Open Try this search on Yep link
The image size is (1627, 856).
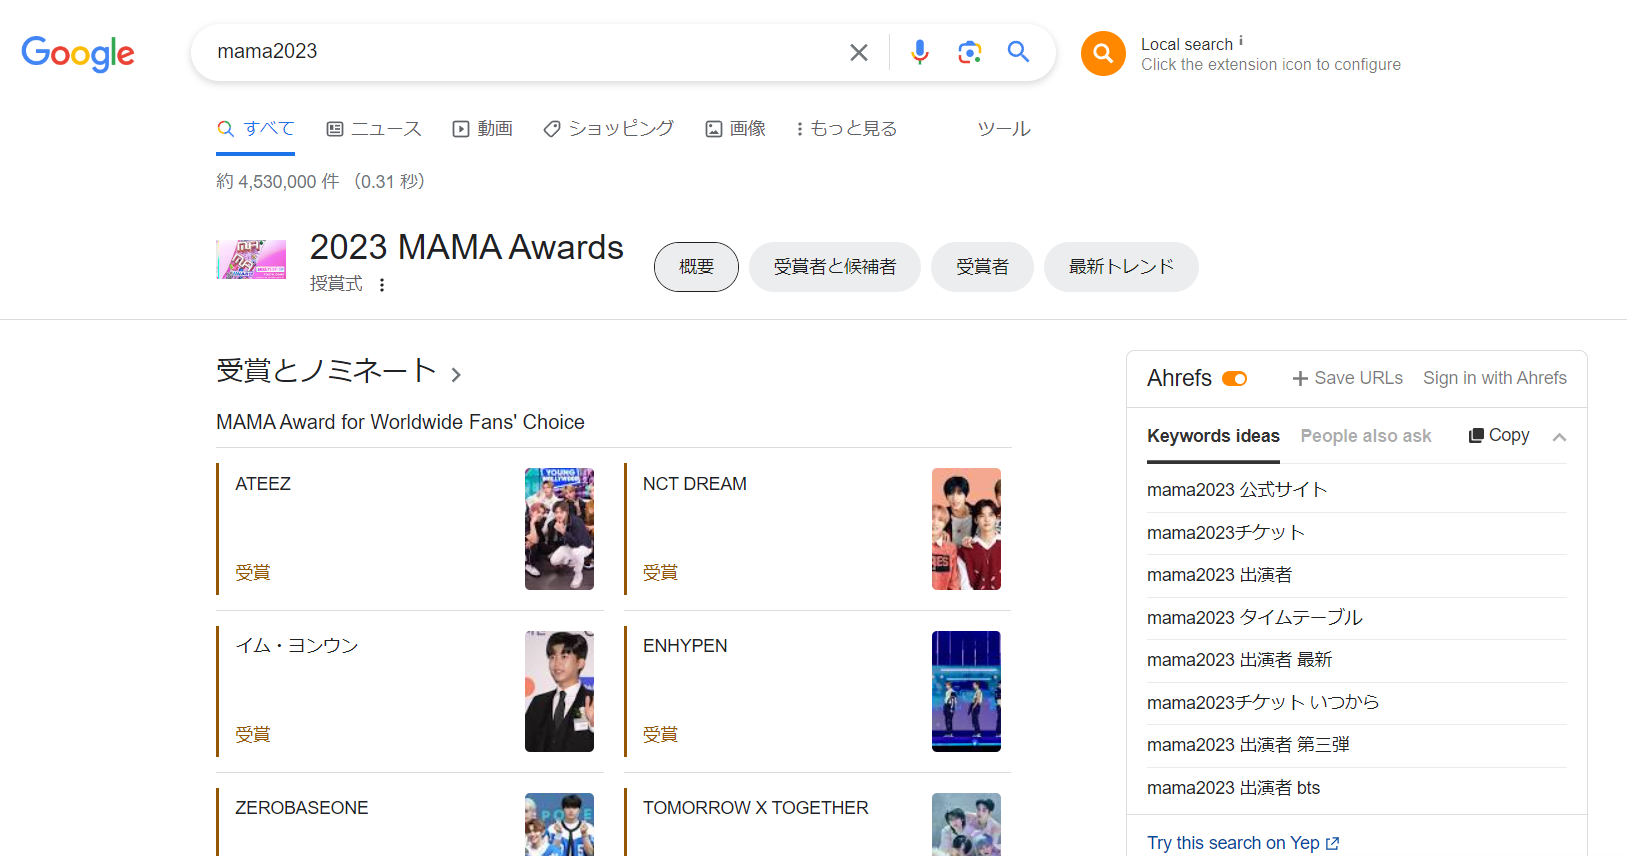[1243, 843]
